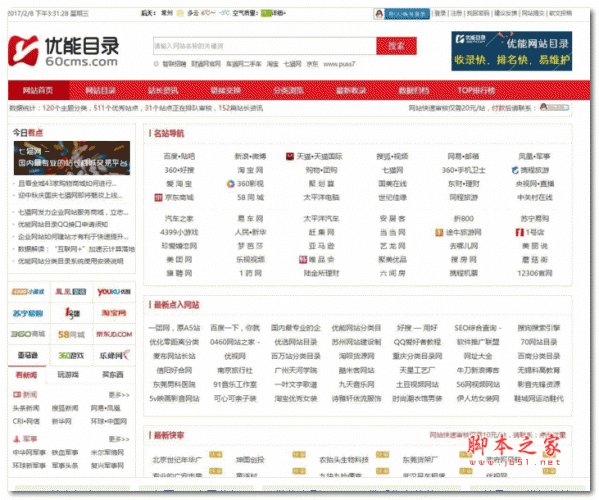This screenshot has height=500, width=599.
Task: Open the TOP排行榜 navigation tab
Action: coord(476,91)
